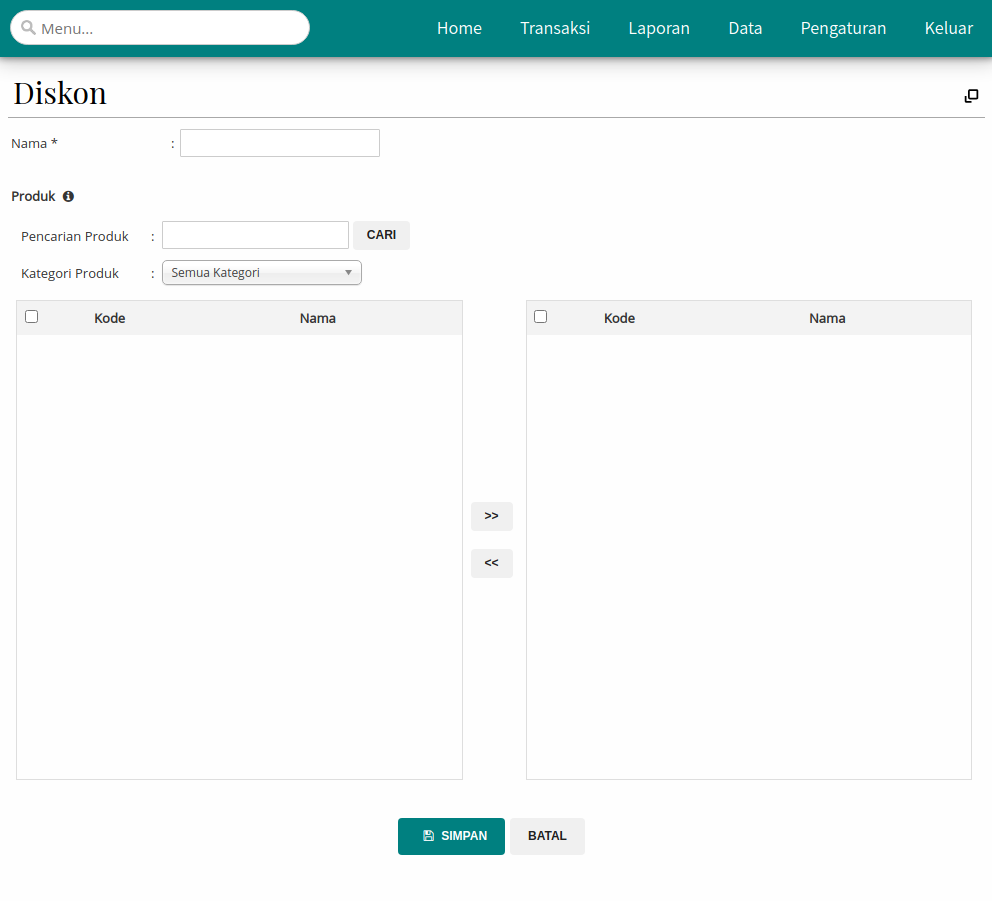The height and width of the screenshot is (901, 992).
Task: Focus the Pencarian Produk text field
Action: 255,235
